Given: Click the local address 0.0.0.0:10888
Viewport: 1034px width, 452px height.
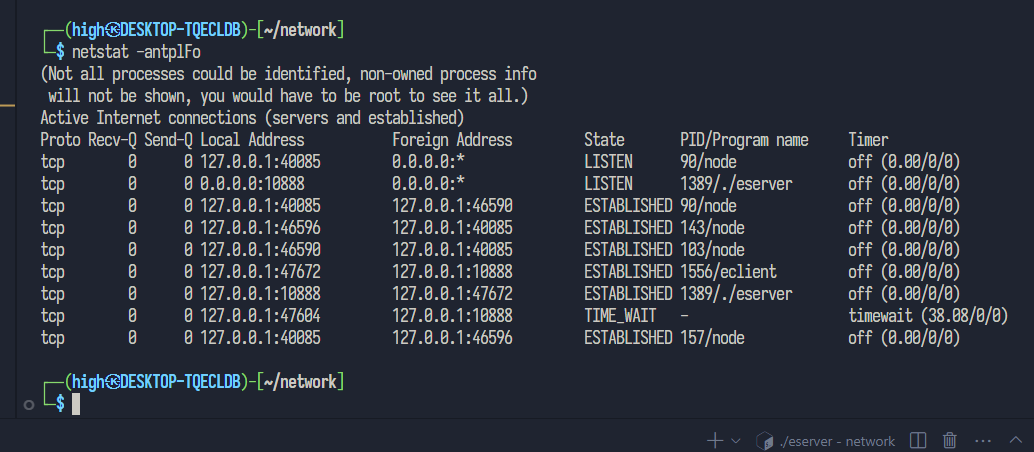Looking at the screenshot, I should [252, 184].
